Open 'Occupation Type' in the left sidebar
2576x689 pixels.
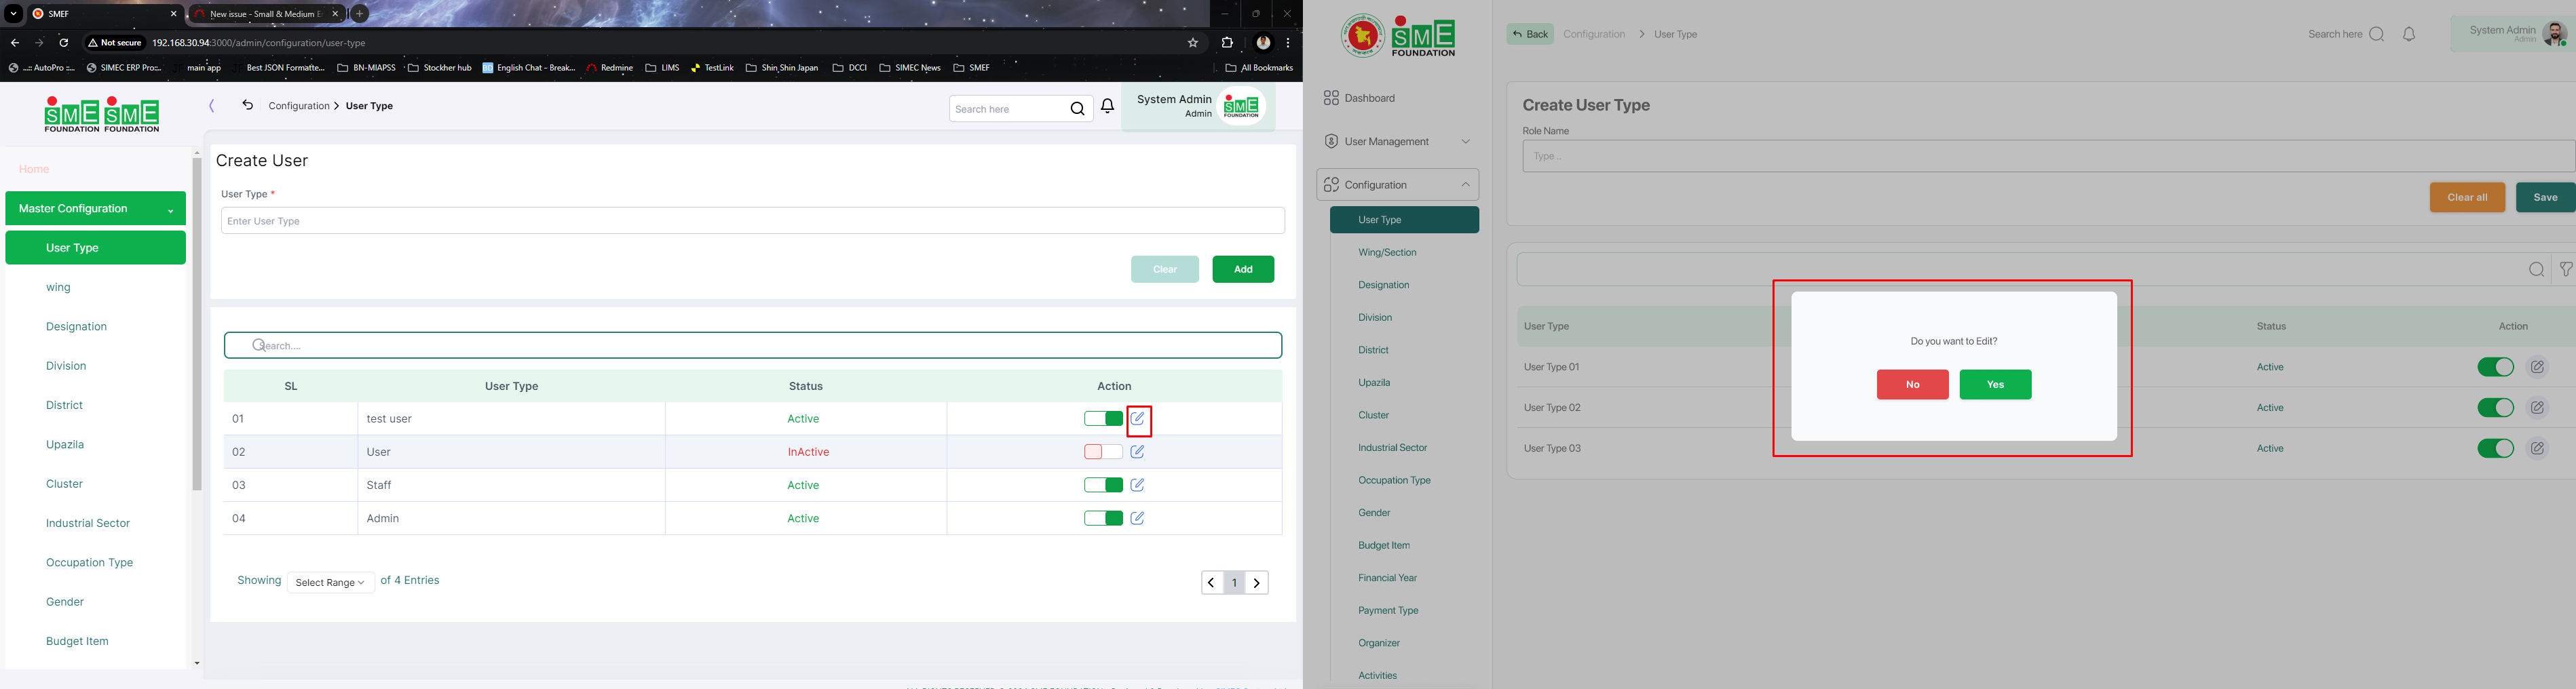pos(89,563)
